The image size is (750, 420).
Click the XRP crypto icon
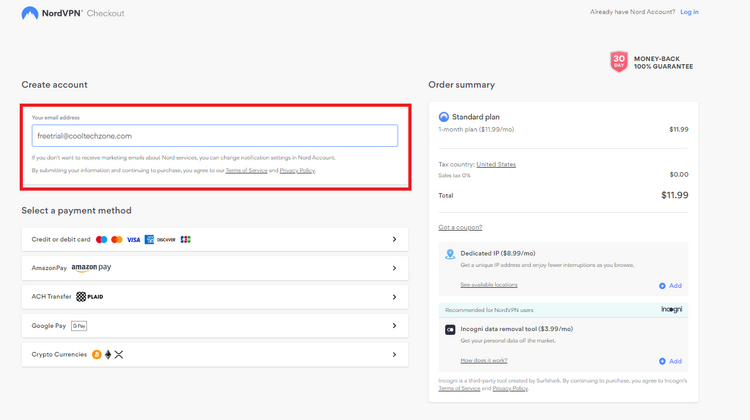119,354
